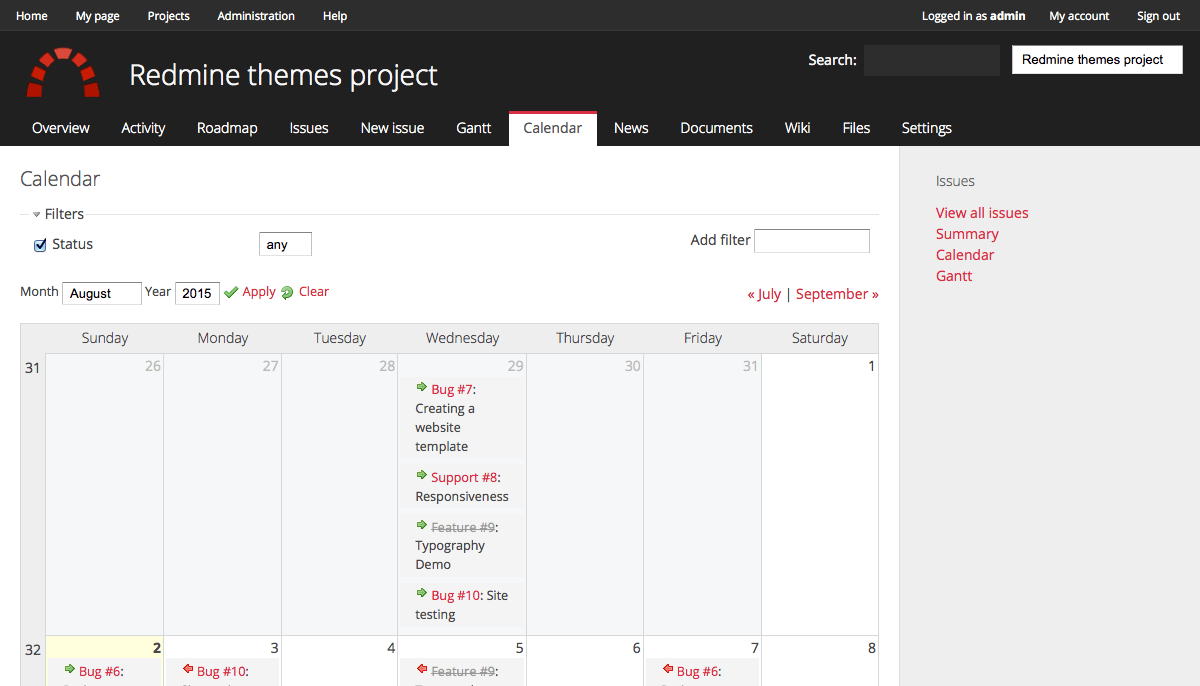1200x686 pixels.
Task: Click the Apply link
Action: 259,292
